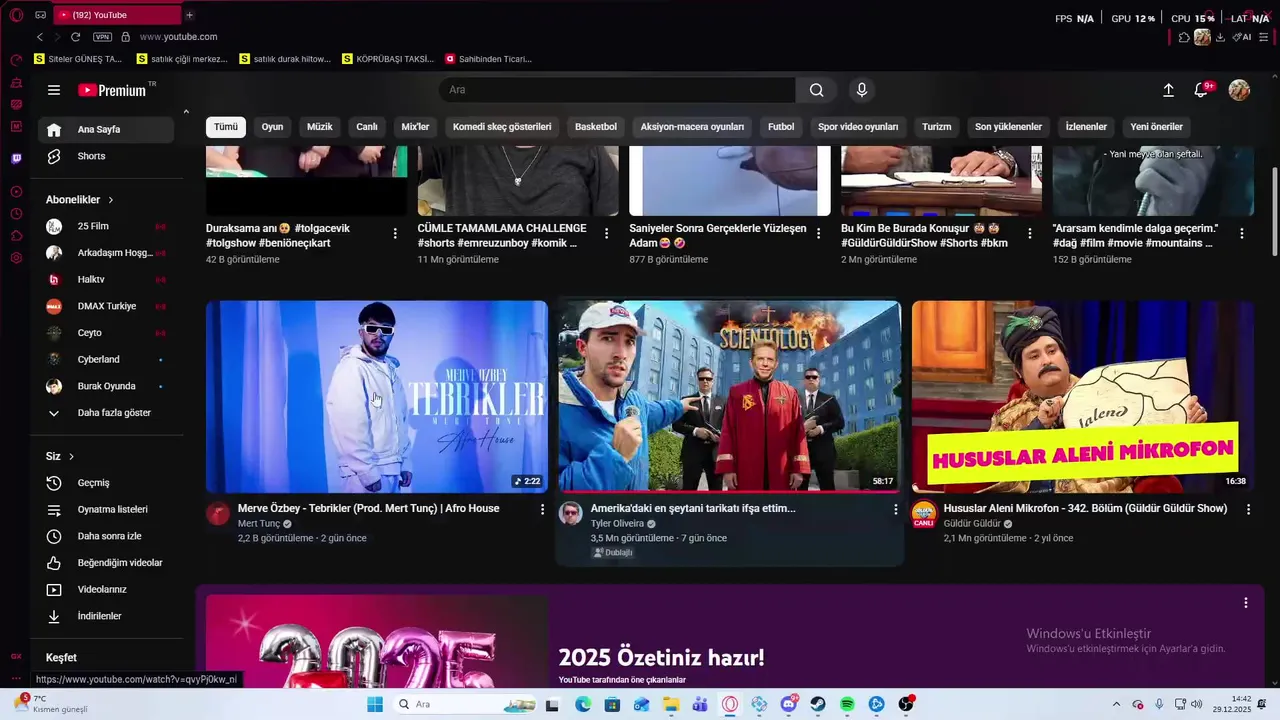The width and height of the screenshot is (1280, 720).
Task: Open Opera GX main menu logo
Action: 16,15
